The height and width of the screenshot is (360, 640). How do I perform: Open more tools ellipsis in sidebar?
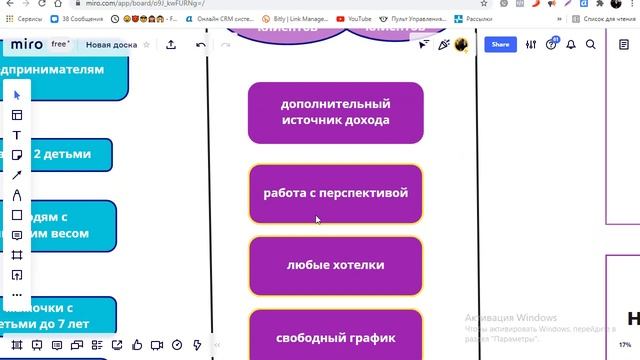(x=17, y=295)
